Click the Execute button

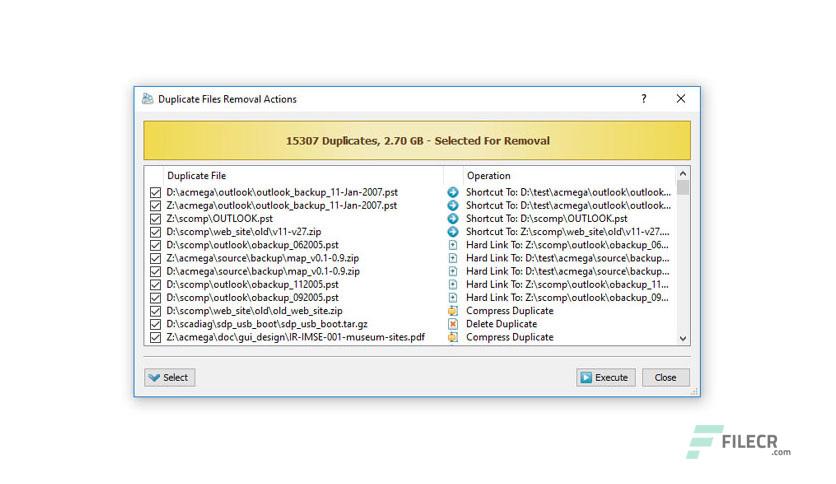pos(606,377)
